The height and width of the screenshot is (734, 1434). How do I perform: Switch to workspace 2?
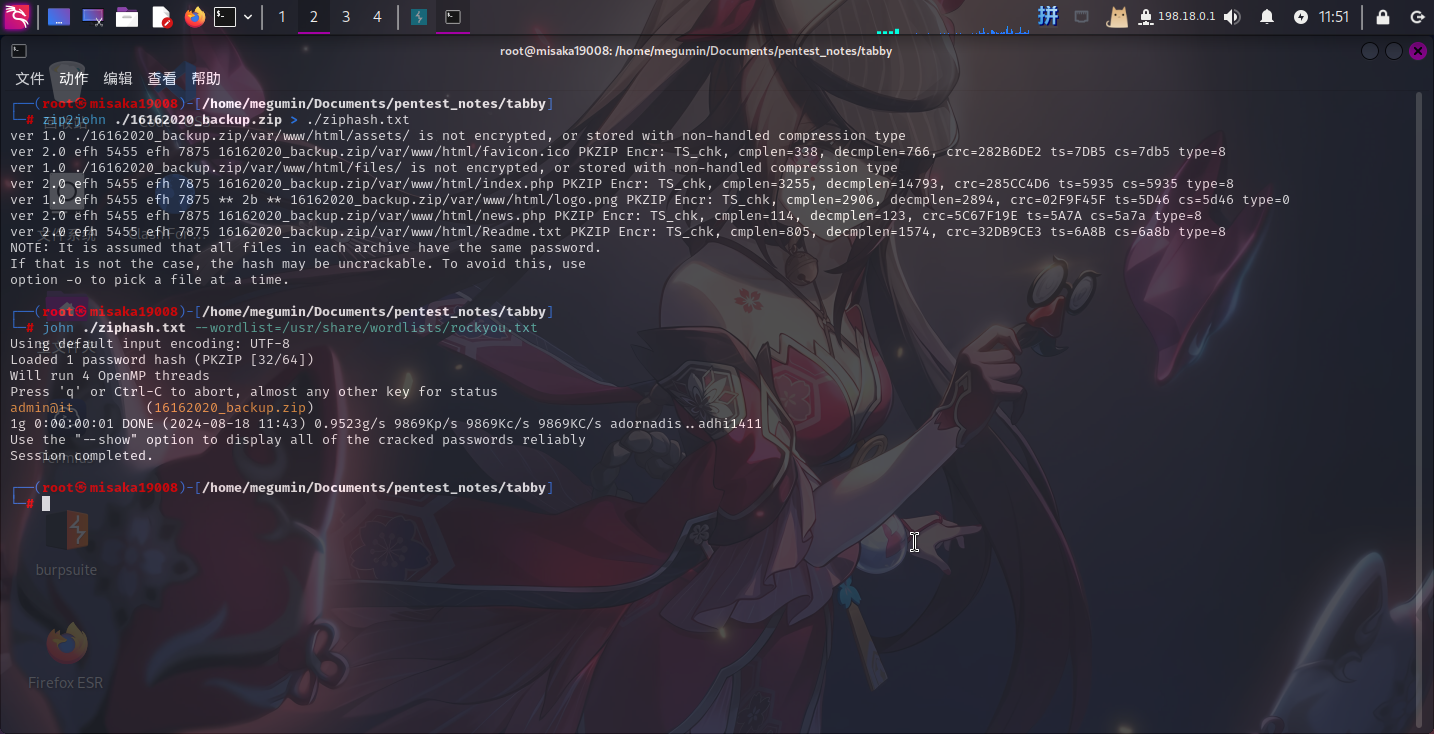313,17
